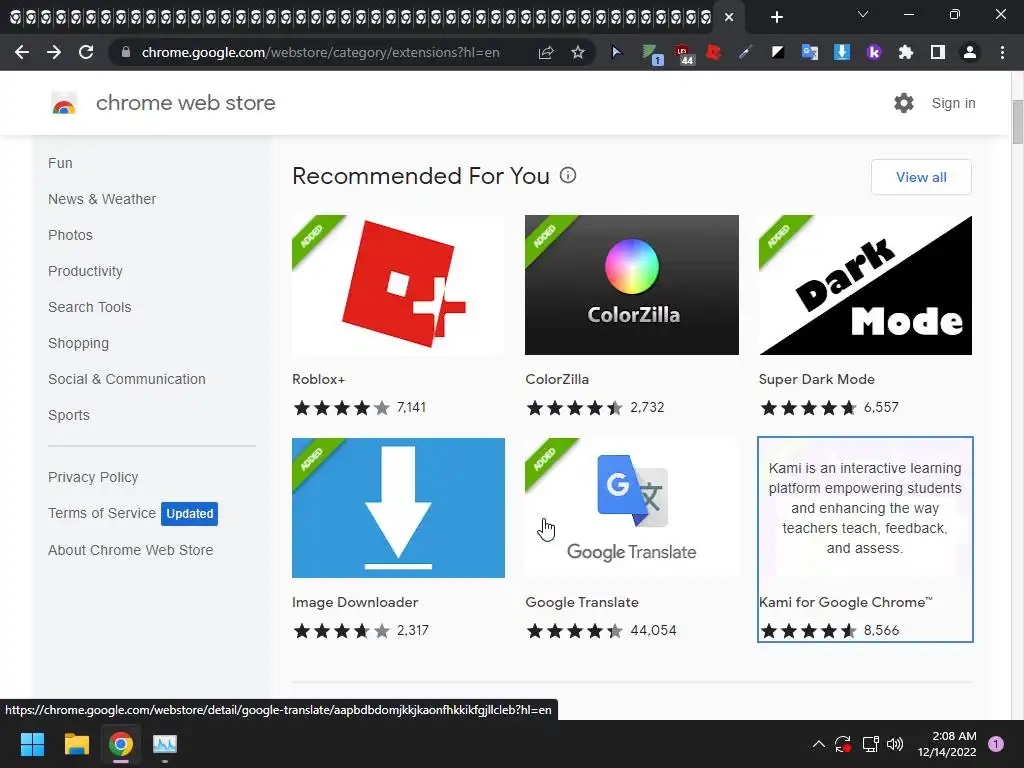
Task: Click the blue Updated badge
Action: coord(189,513)
